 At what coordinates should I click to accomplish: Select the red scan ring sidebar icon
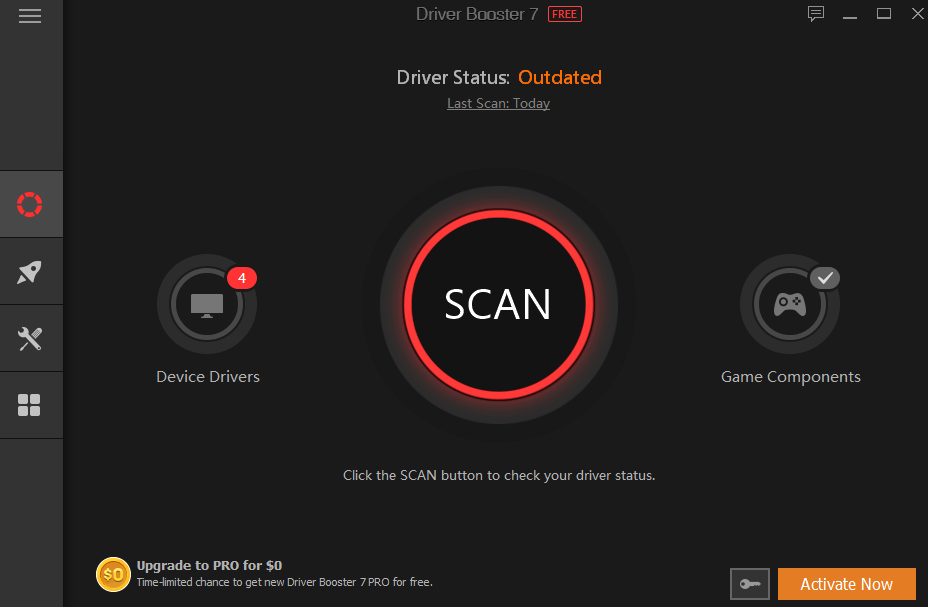tap(30, 204)
